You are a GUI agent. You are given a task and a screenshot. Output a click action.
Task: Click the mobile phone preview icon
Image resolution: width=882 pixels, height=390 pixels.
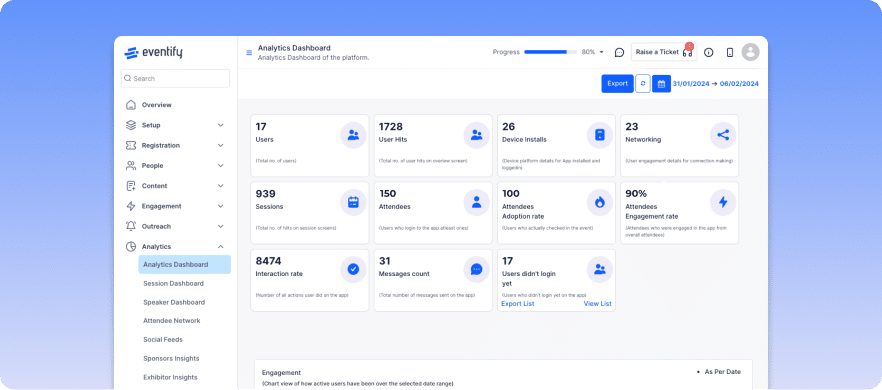pyautogui.click(x=730, y=52)
